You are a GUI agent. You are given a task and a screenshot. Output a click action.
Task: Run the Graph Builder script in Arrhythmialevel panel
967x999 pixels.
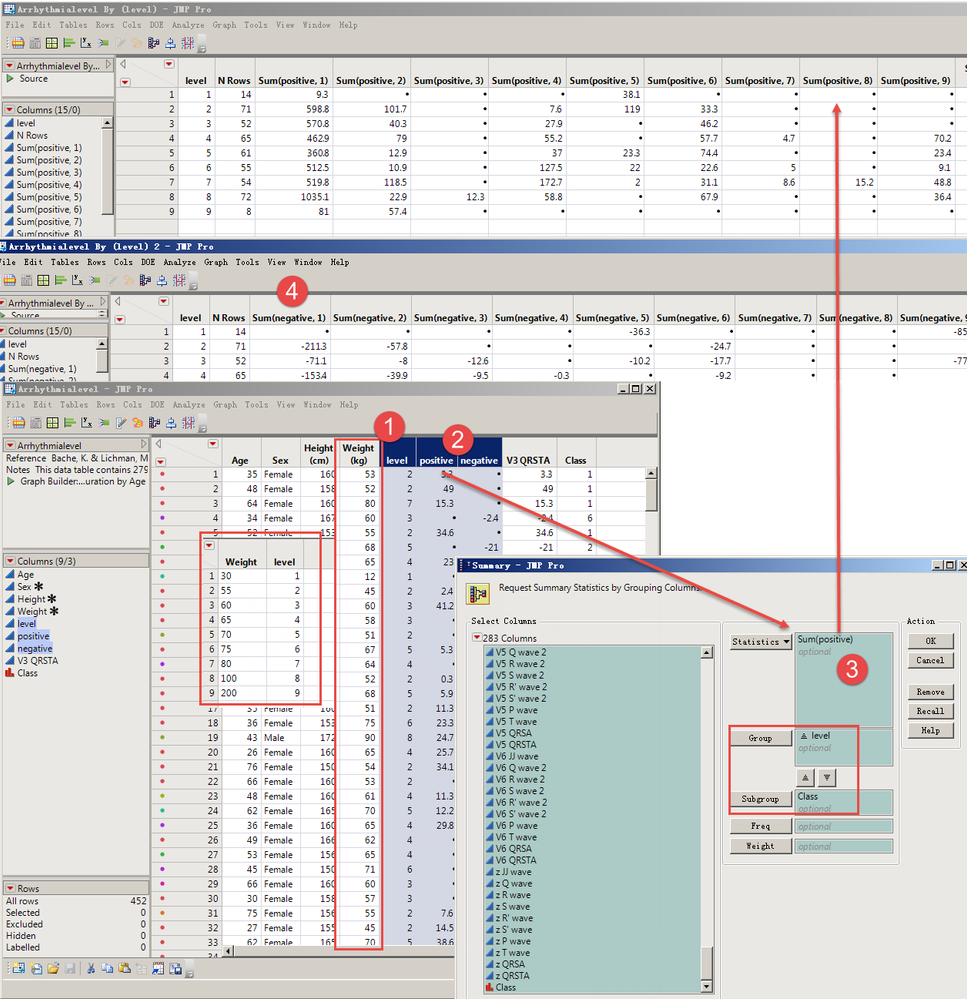coord(11,481)
